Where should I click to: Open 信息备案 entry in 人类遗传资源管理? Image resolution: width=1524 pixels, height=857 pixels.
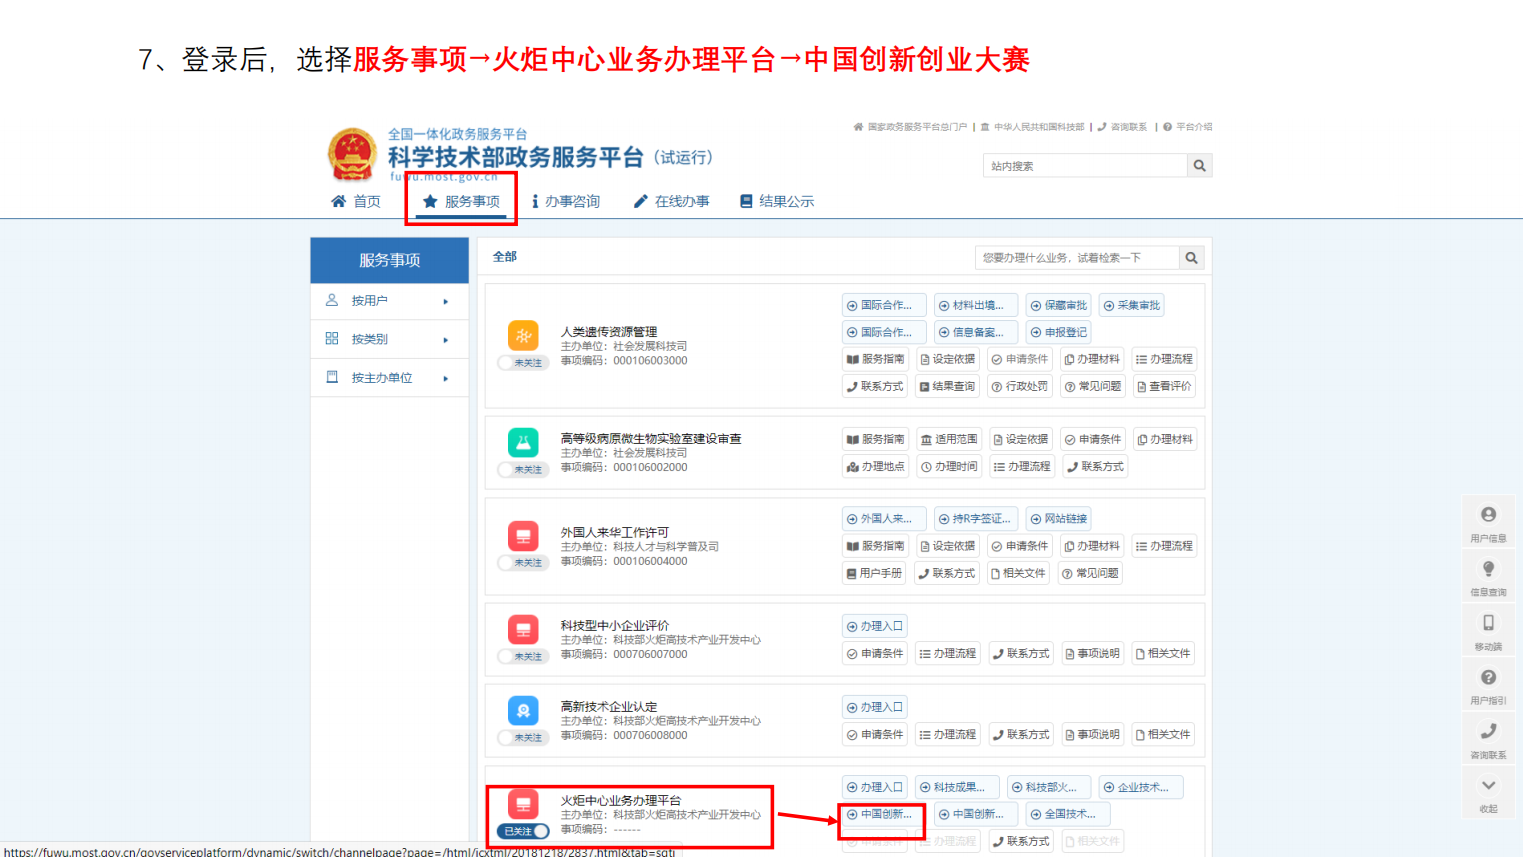pyautogui.click(x=976, y=332)
